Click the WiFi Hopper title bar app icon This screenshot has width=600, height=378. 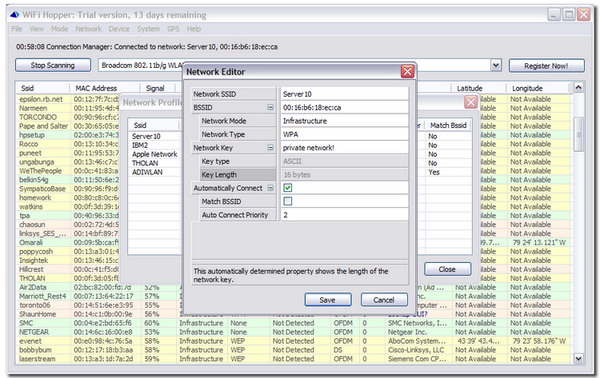point(15,15)
